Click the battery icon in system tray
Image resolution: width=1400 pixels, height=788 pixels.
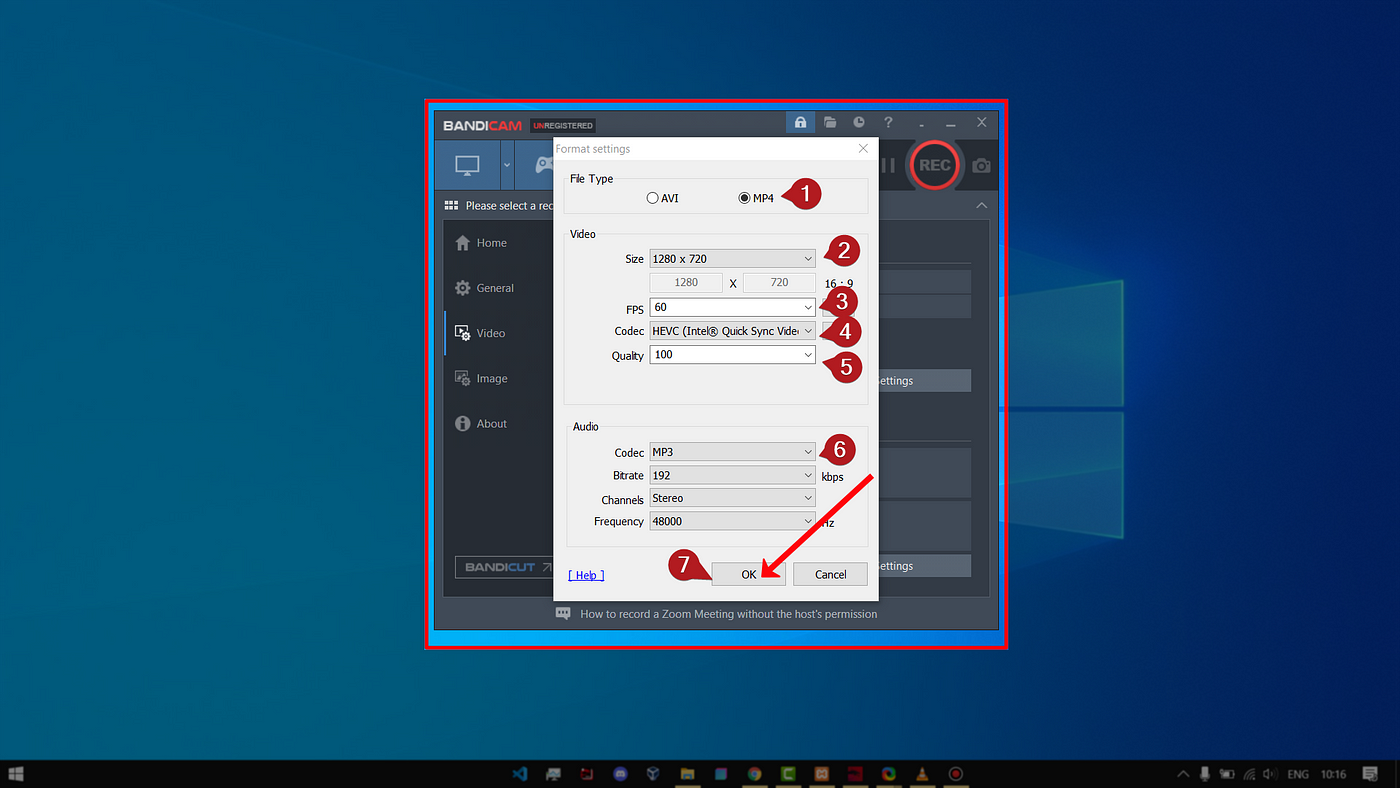1227,774
